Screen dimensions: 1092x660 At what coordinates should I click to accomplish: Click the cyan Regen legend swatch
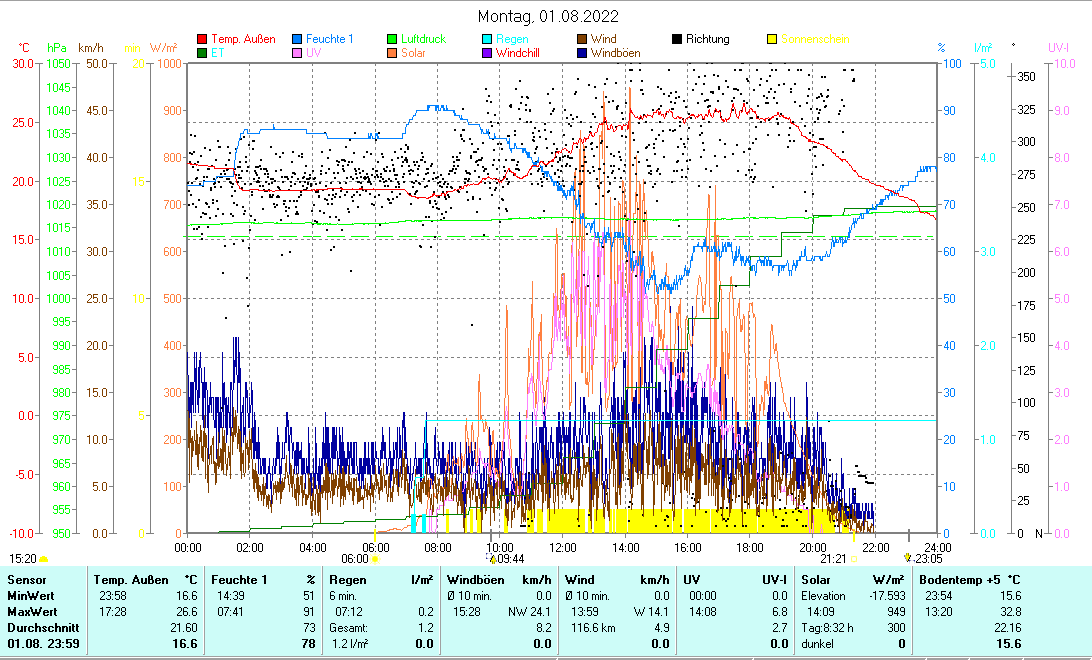point(487,40)
